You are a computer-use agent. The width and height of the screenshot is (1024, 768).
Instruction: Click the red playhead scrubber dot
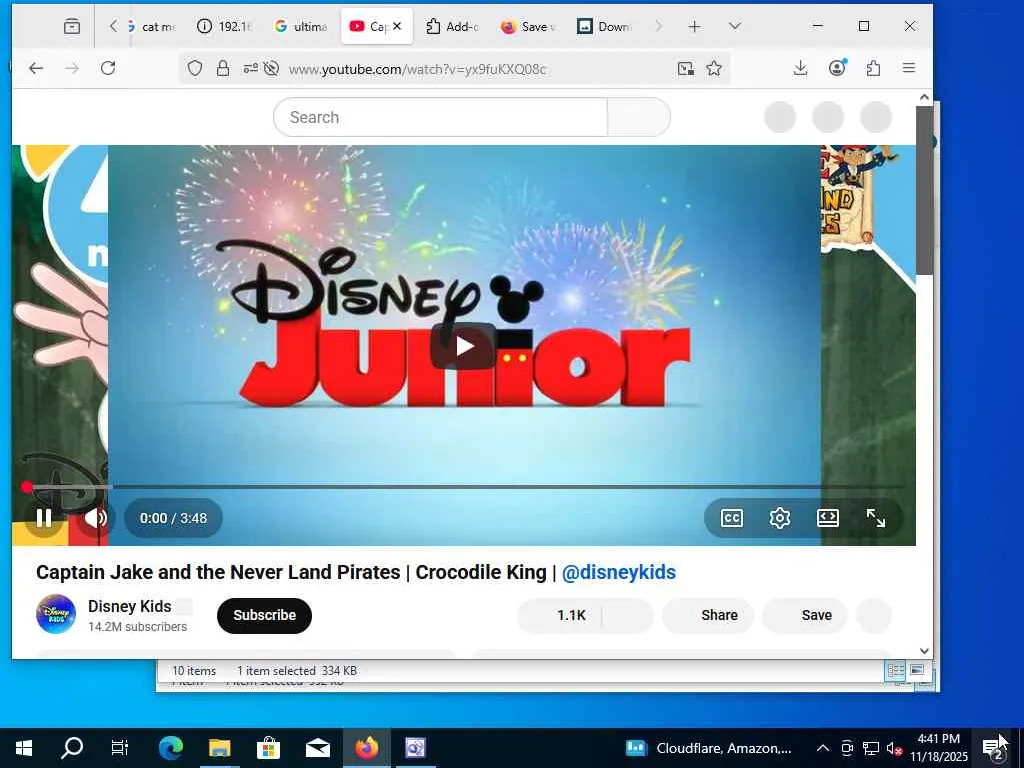[x=26, y=487]
